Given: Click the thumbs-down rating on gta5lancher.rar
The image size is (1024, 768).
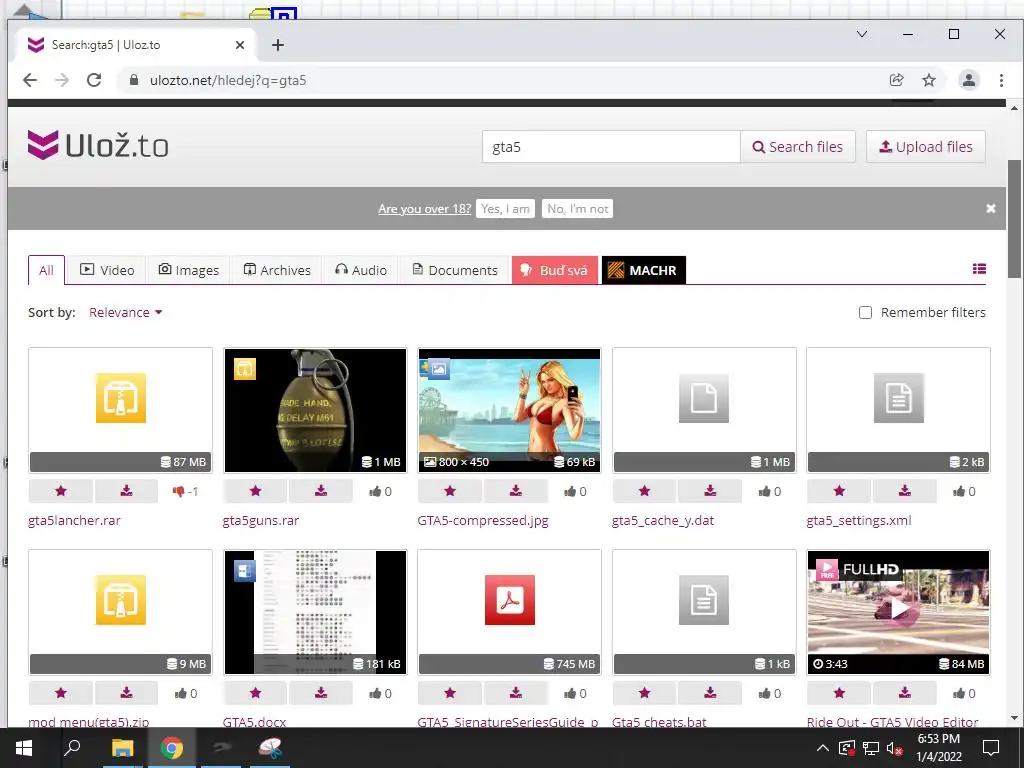Looking at the screenshot, I should coord(185,491).
